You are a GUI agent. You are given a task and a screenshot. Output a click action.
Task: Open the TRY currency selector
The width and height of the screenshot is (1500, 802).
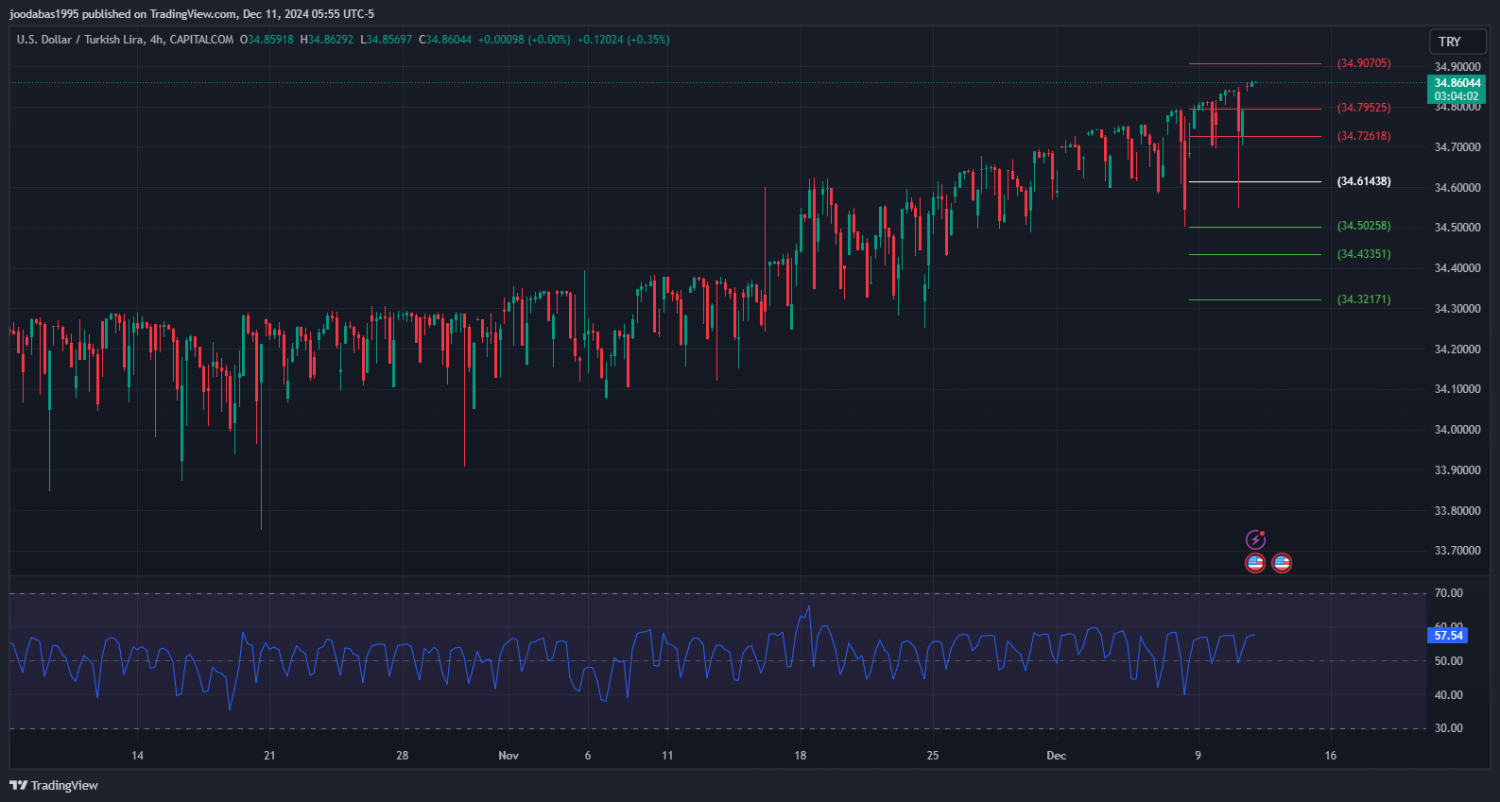(x=1449, y=41)
